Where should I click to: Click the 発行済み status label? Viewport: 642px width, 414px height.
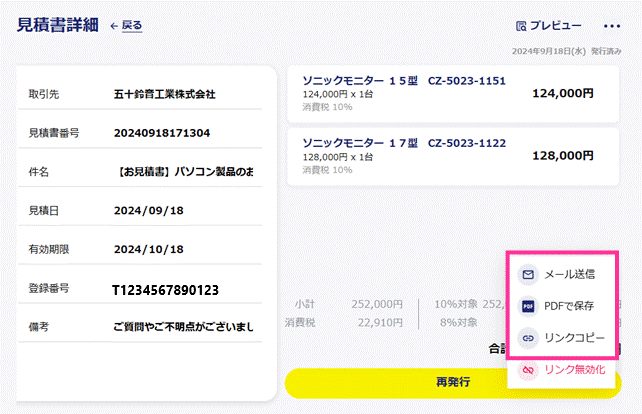[606, 51]
